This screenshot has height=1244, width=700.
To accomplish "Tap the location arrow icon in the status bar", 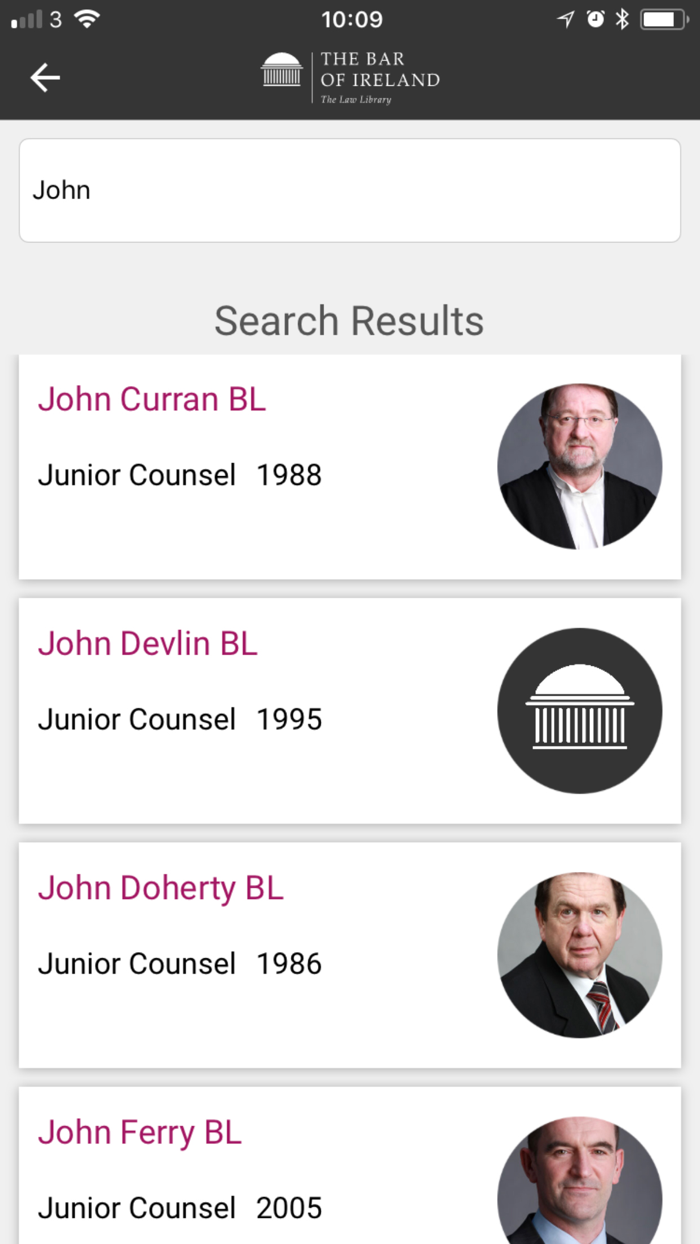I will (565, 17).
